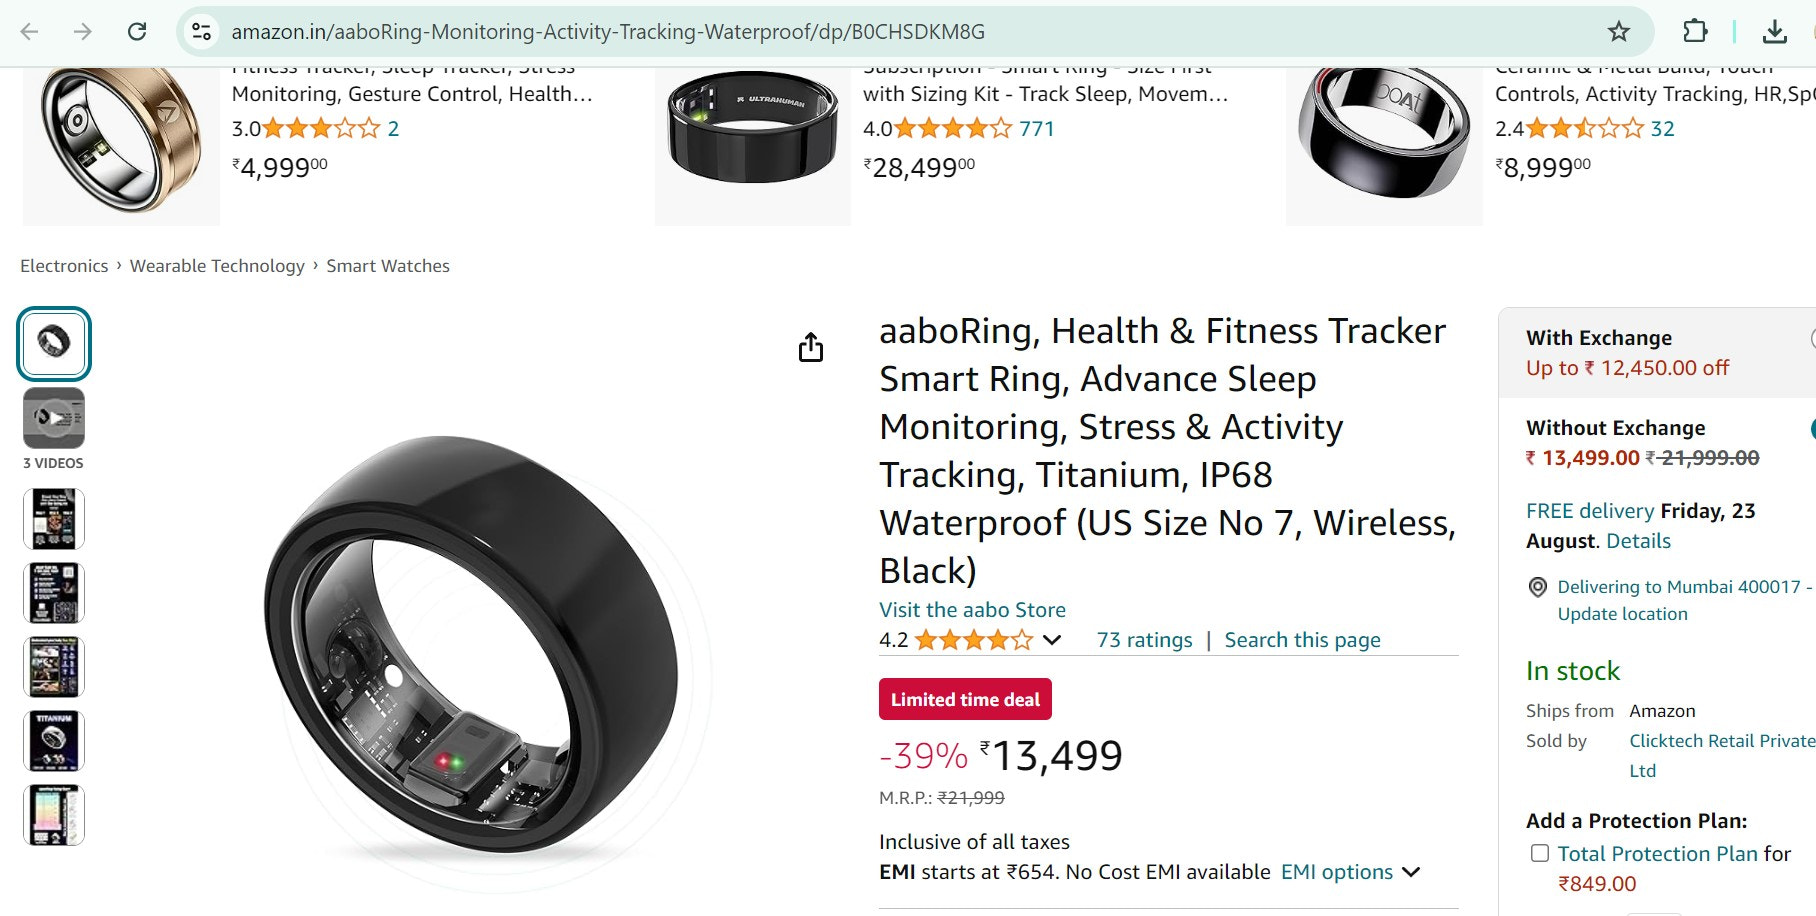Select the Titanium product image thumbnail
Screen dimensions: 1816x916
[54, 741]
